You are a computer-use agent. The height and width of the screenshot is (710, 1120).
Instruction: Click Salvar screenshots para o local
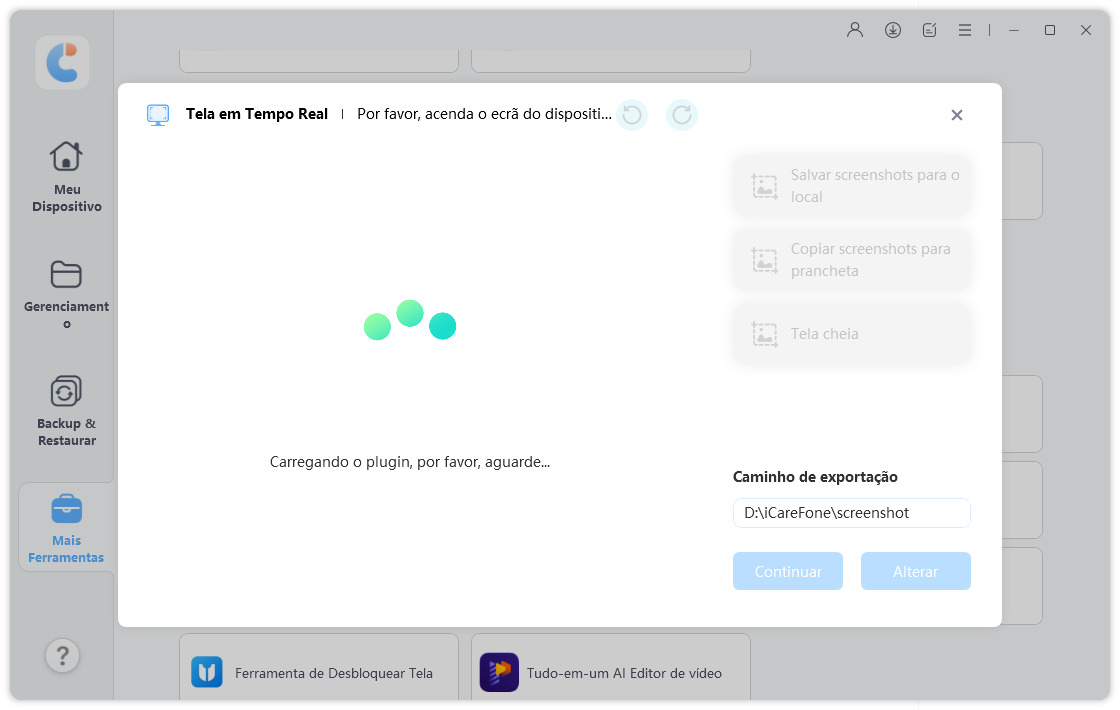852,186
